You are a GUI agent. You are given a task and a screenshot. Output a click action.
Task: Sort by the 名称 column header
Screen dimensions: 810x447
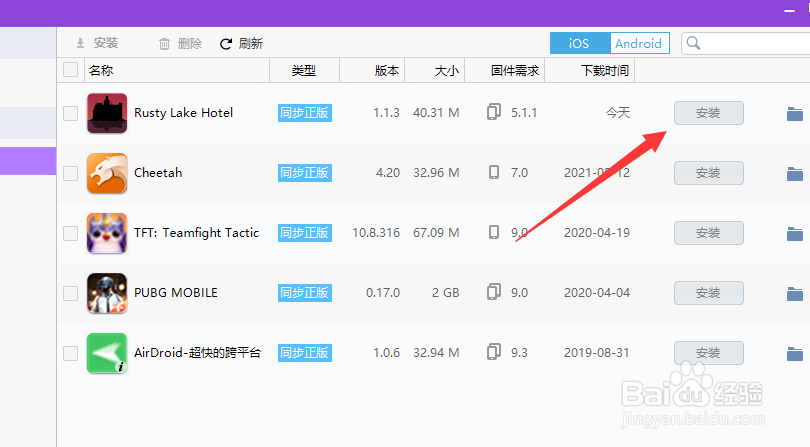tap(177, 70)
